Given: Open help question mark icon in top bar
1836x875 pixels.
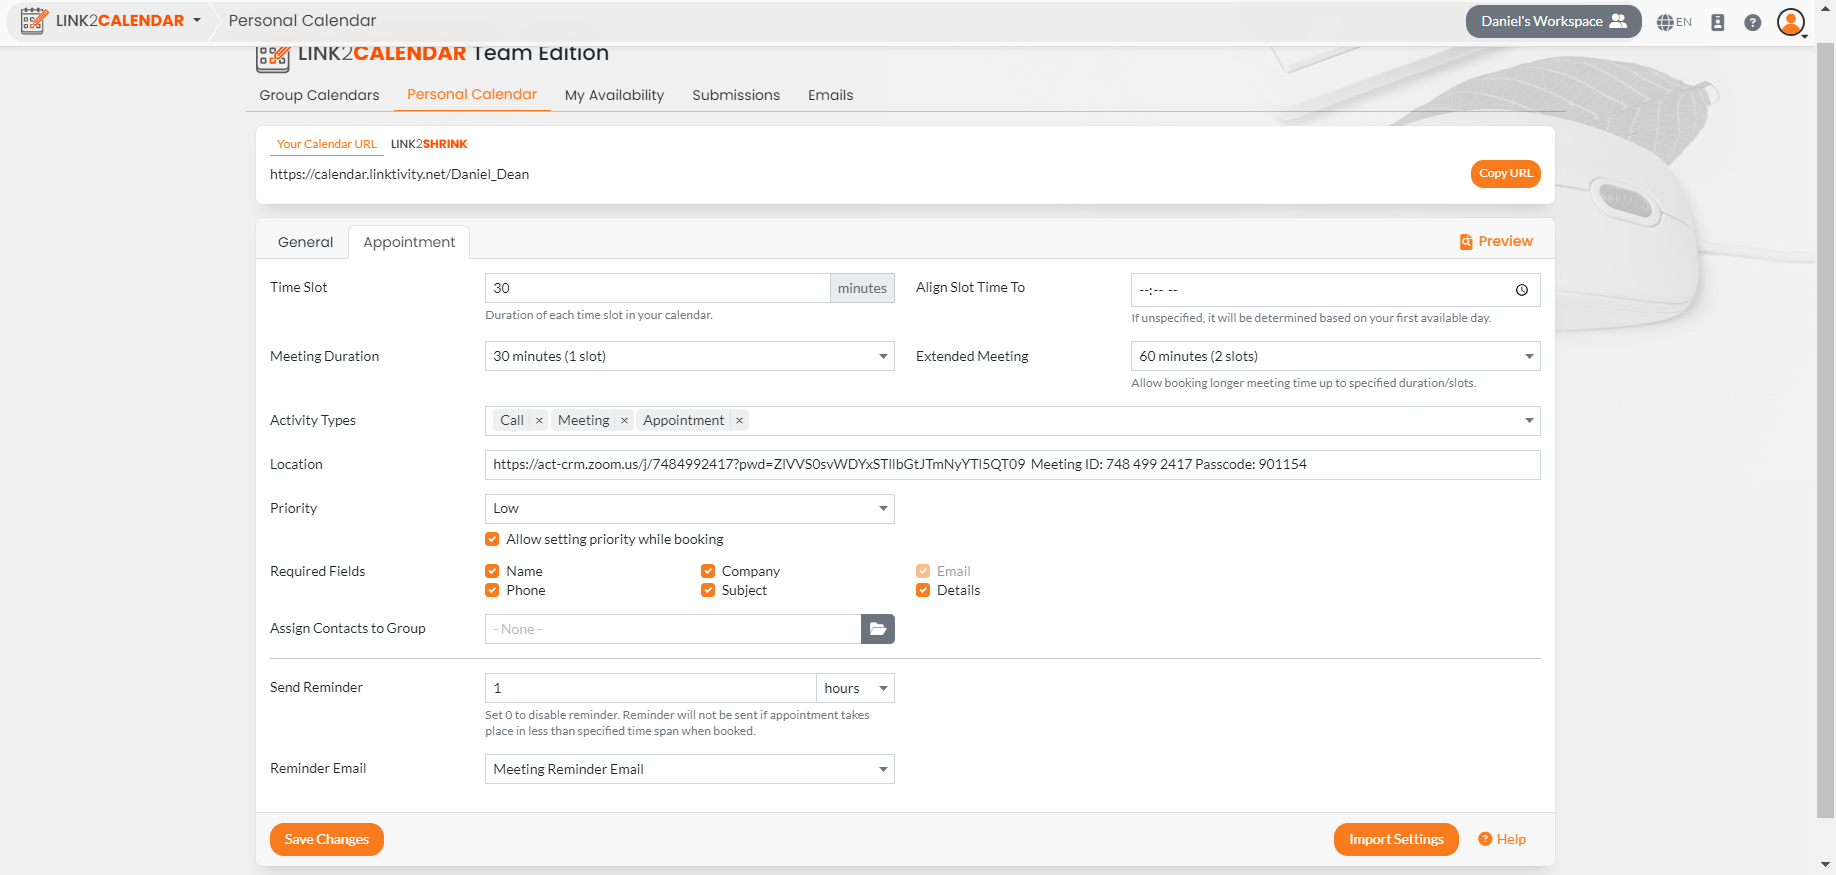Looking at the screenshot, I should (1752, 22).
